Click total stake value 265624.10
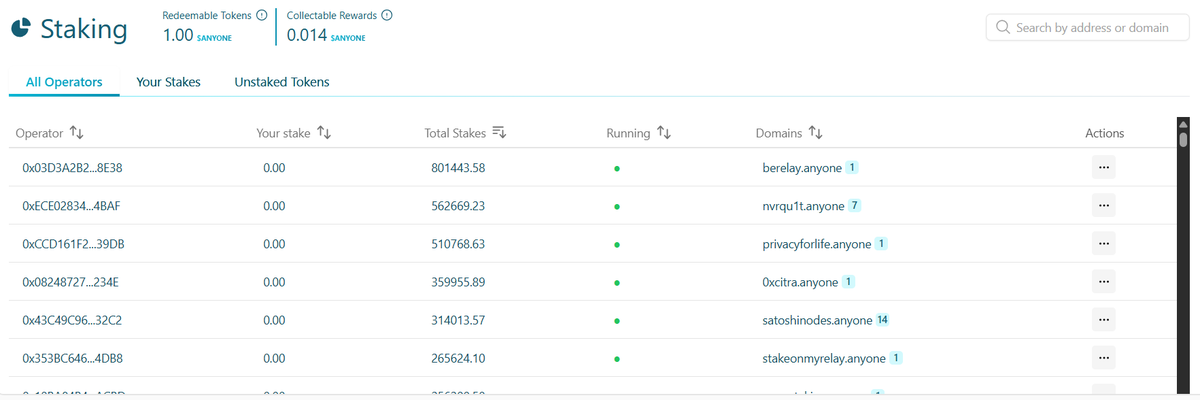 (x=457, y=358)
